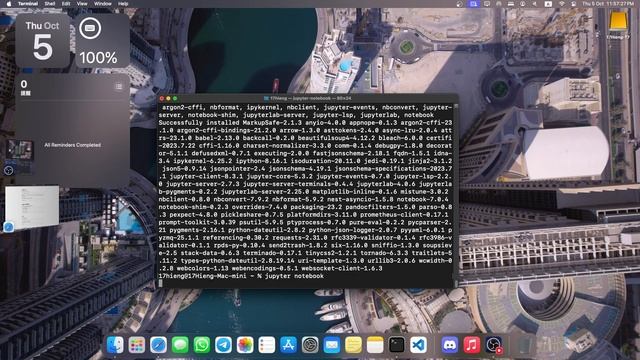Open the View menu
Image resolution: width=640 pixels, height=360 pixels.
coord(82,4)
